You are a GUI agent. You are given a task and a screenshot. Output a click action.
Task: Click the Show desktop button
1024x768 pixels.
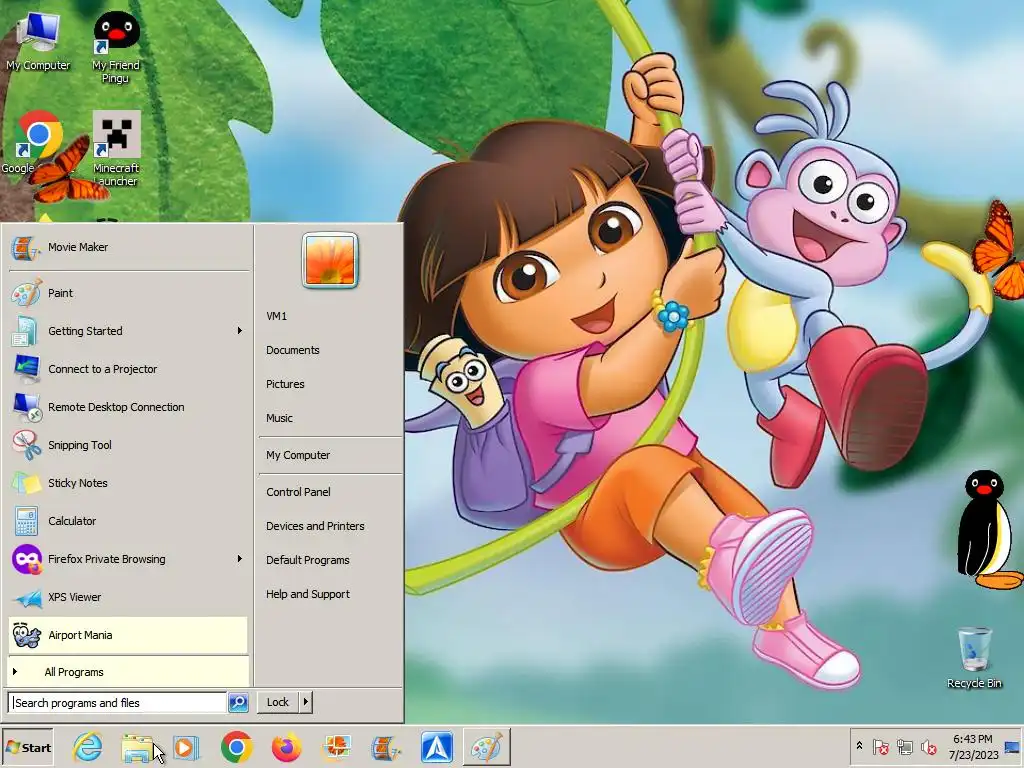point(1013,747)
